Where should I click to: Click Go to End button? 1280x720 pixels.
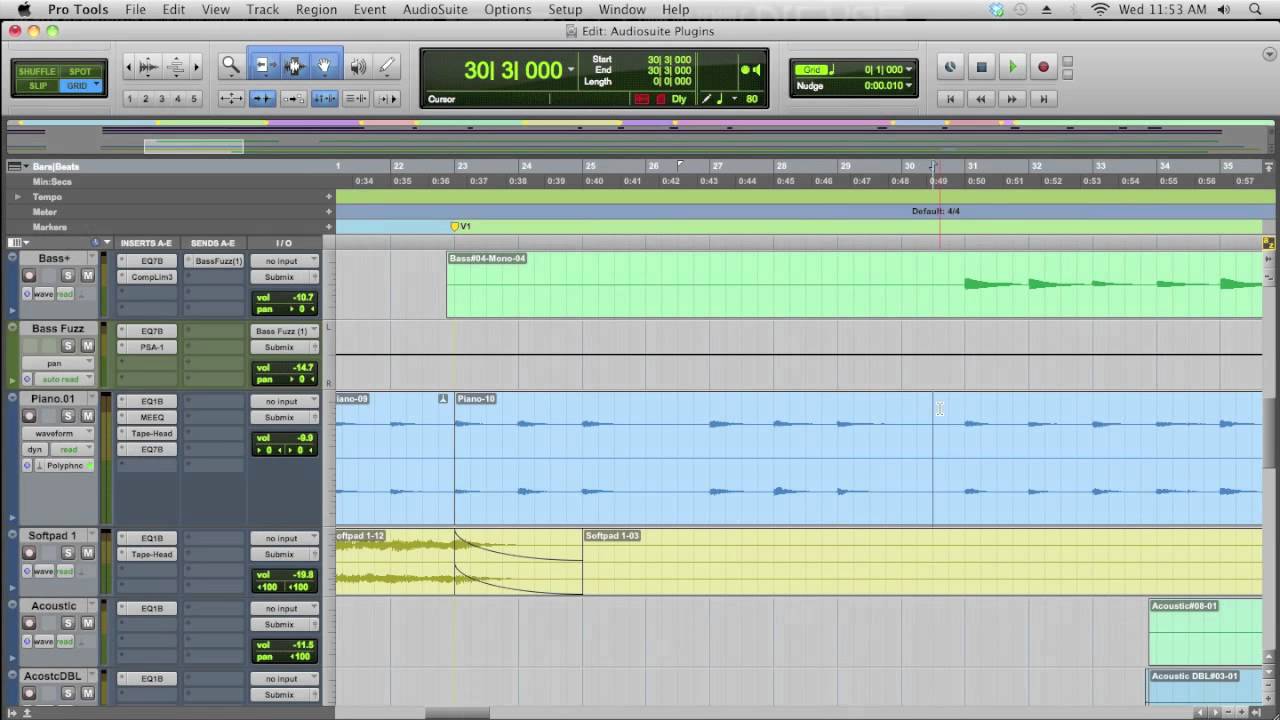[x=1043, y=99]
